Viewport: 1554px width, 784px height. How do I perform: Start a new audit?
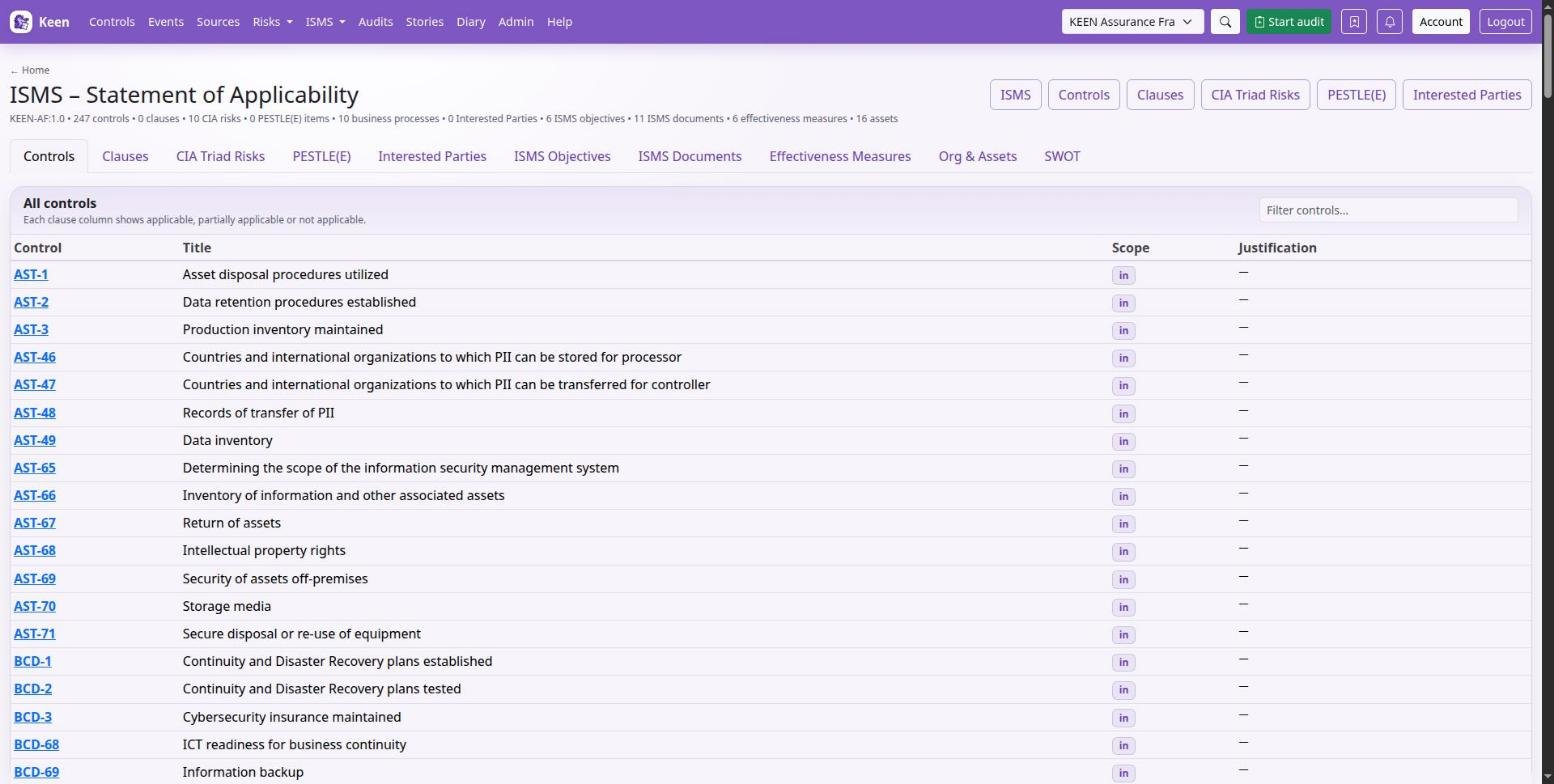point(1289,22)
